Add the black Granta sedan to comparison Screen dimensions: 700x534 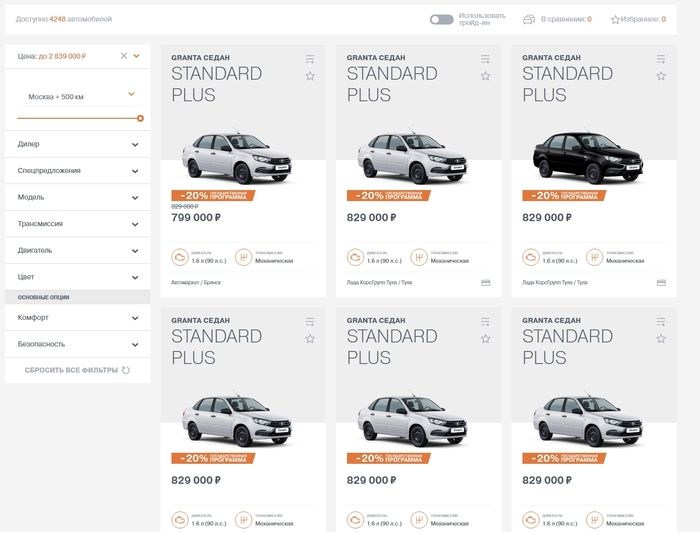point(661,59)
